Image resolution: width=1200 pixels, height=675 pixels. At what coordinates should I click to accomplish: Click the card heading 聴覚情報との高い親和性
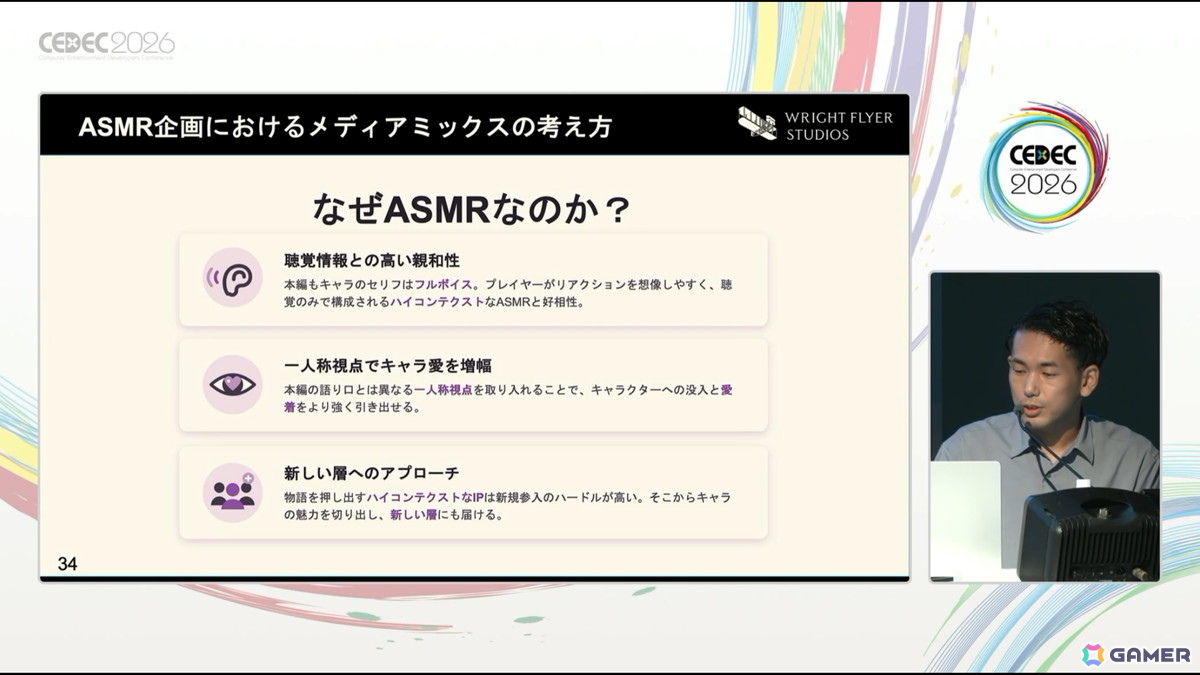coord(371,260)
